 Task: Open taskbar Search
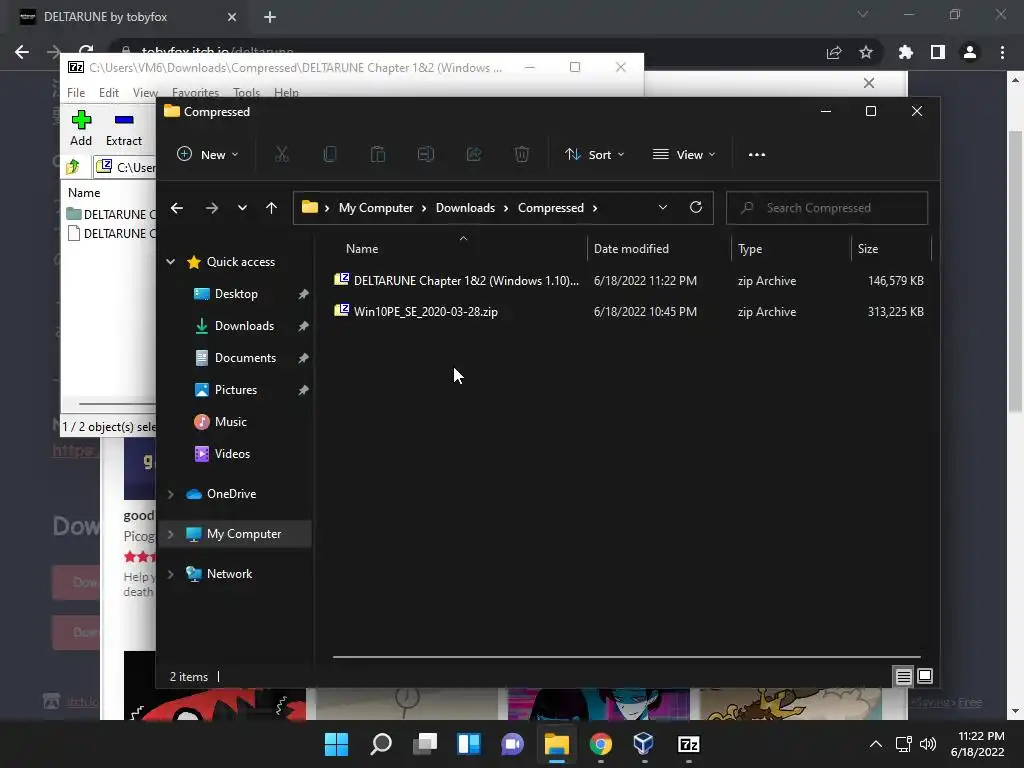pos(381,744)
